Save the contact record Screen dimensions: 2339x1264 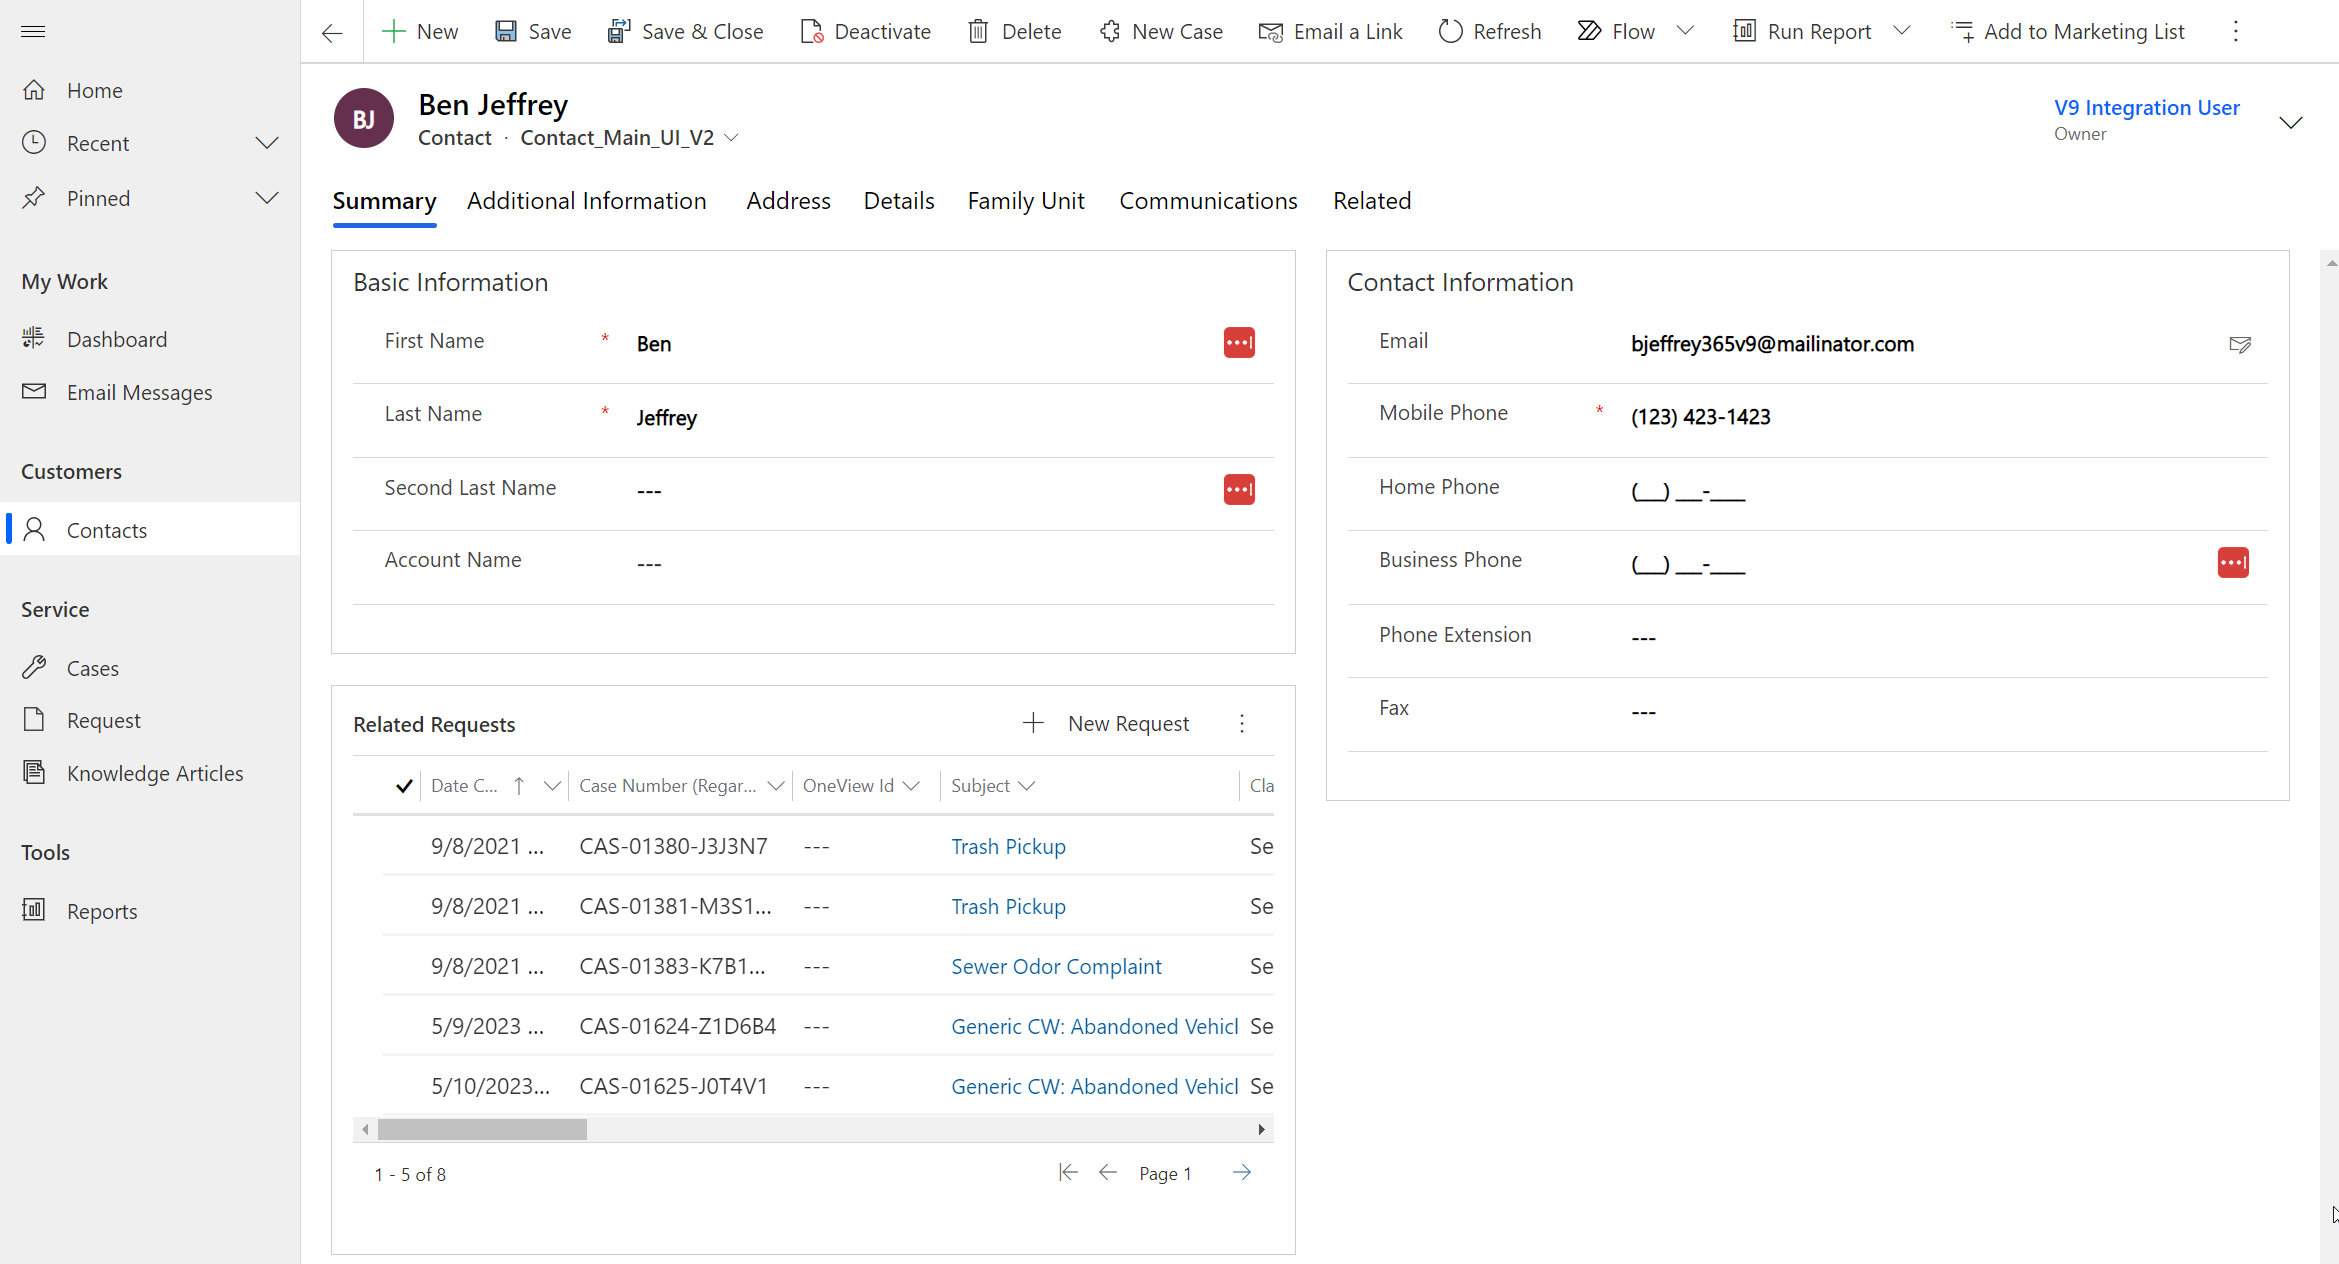tap(533, 31)
